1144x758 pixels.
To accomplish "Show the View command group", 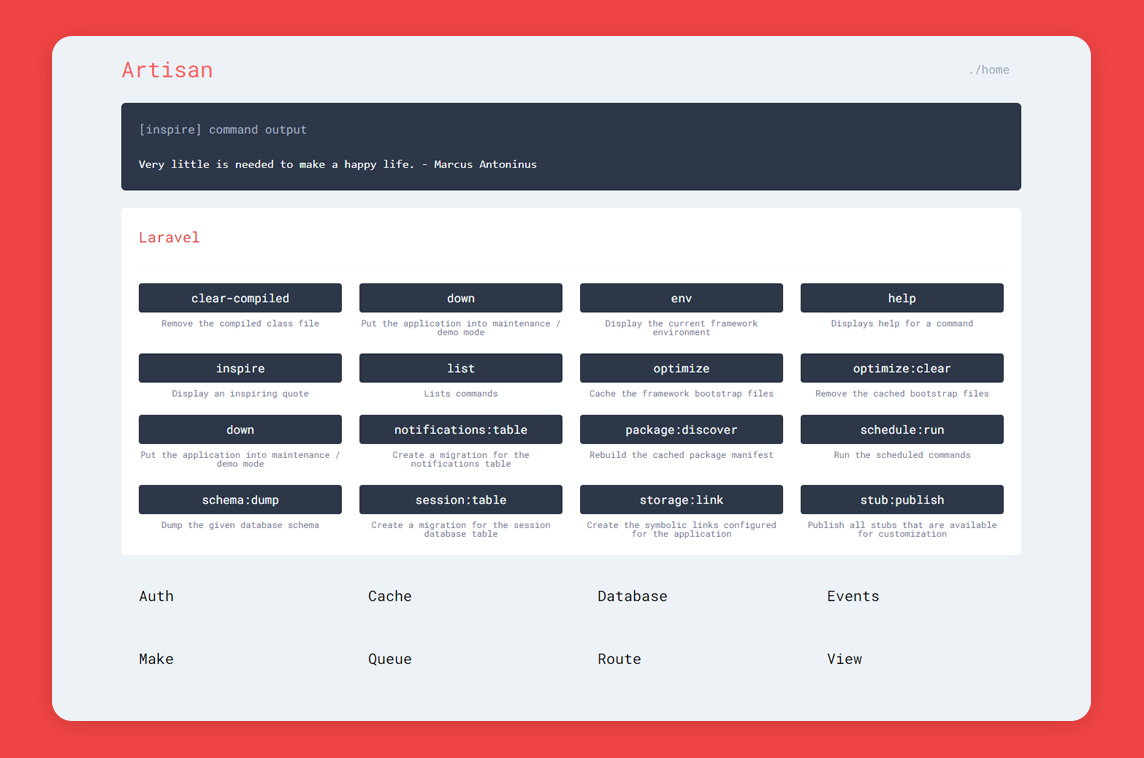I will tap(844, 659).
